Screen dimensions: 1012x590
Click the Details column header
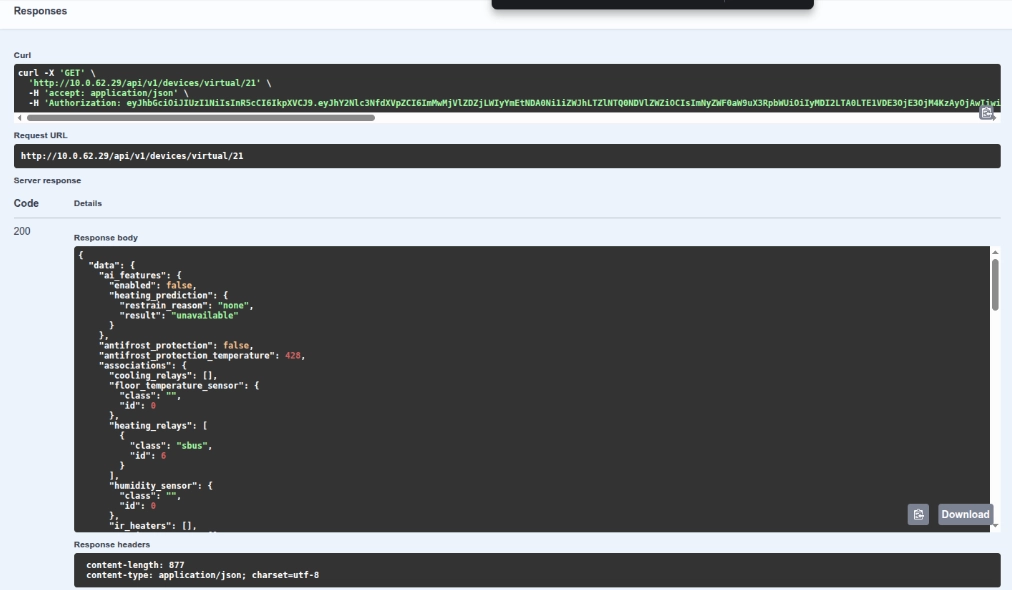coord(88,203)
